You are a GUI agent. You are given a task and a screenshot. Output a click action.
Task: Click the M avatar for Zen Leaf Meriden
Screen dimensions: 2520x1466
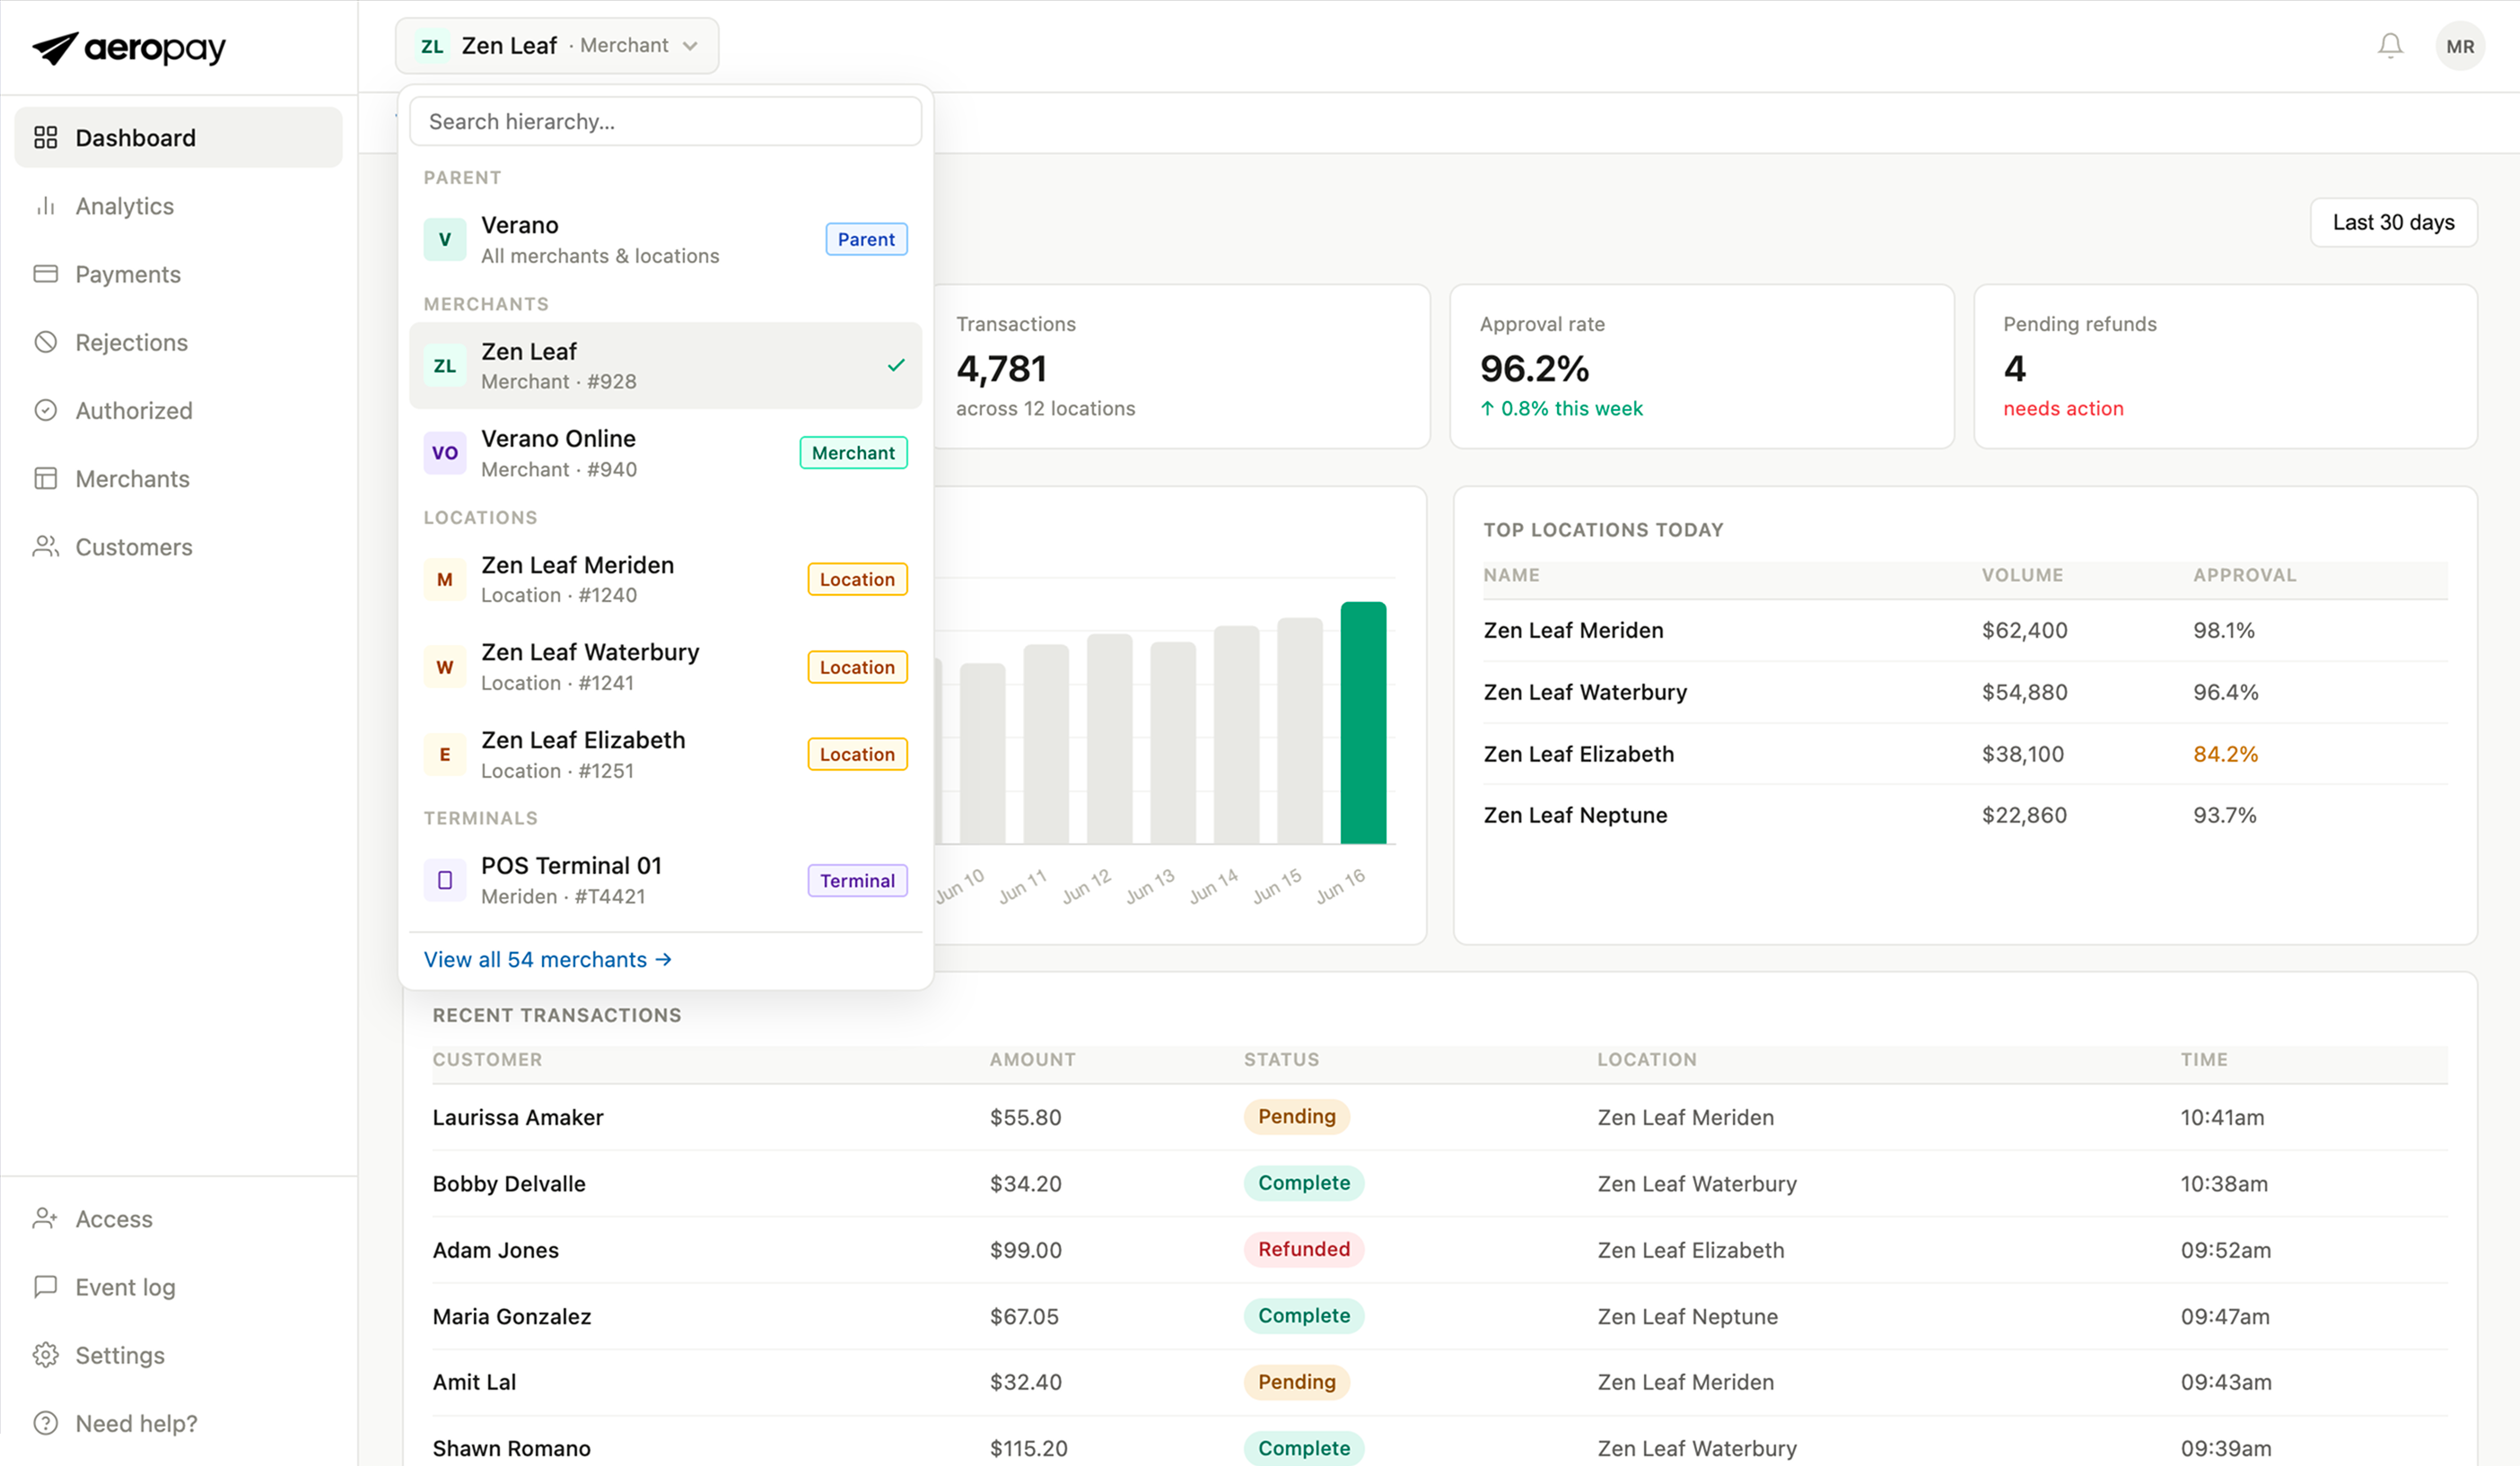(x=445, y=580)
